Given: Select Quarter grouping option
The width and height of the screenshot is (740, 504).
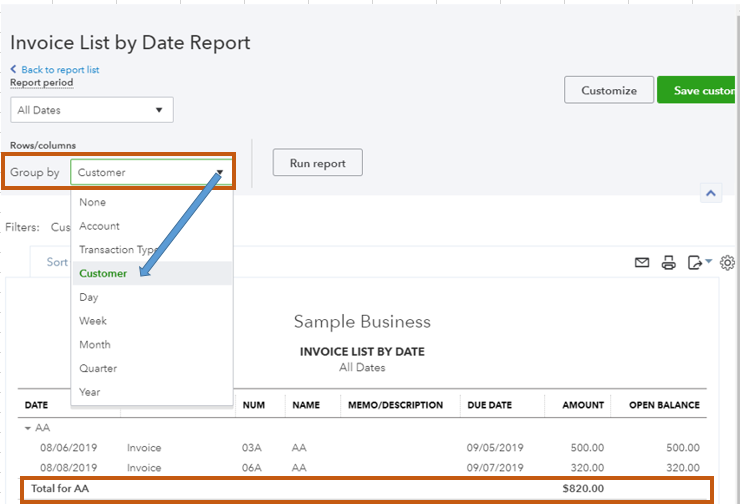Looking at the screenshot, I should tap(98, 368).
